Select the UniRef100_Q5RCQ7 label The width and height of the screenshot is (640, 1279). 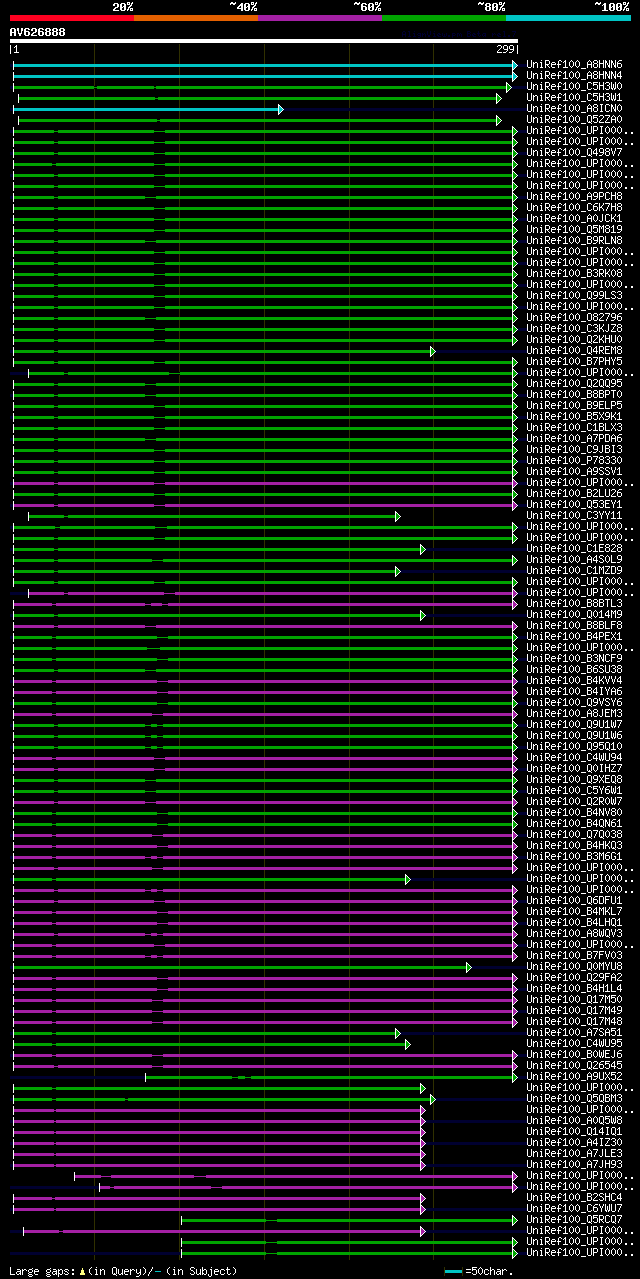[574, 1220]
